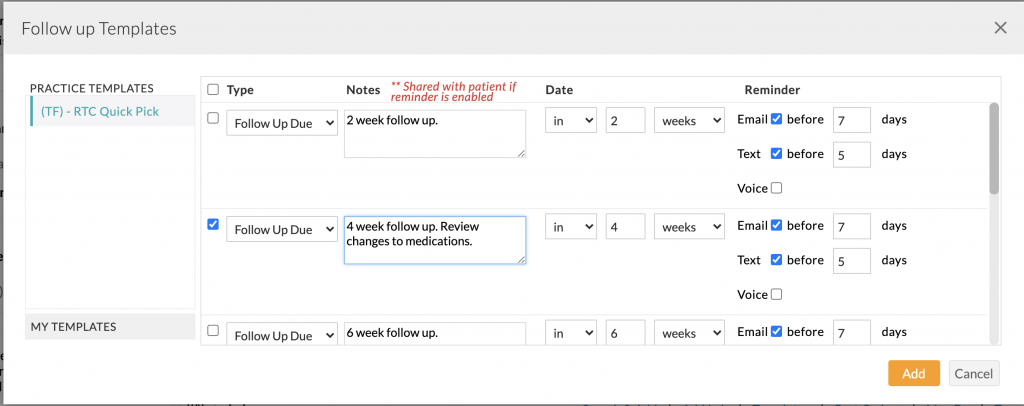Click the template list vertical scrollbar

(x=993, y=150)
